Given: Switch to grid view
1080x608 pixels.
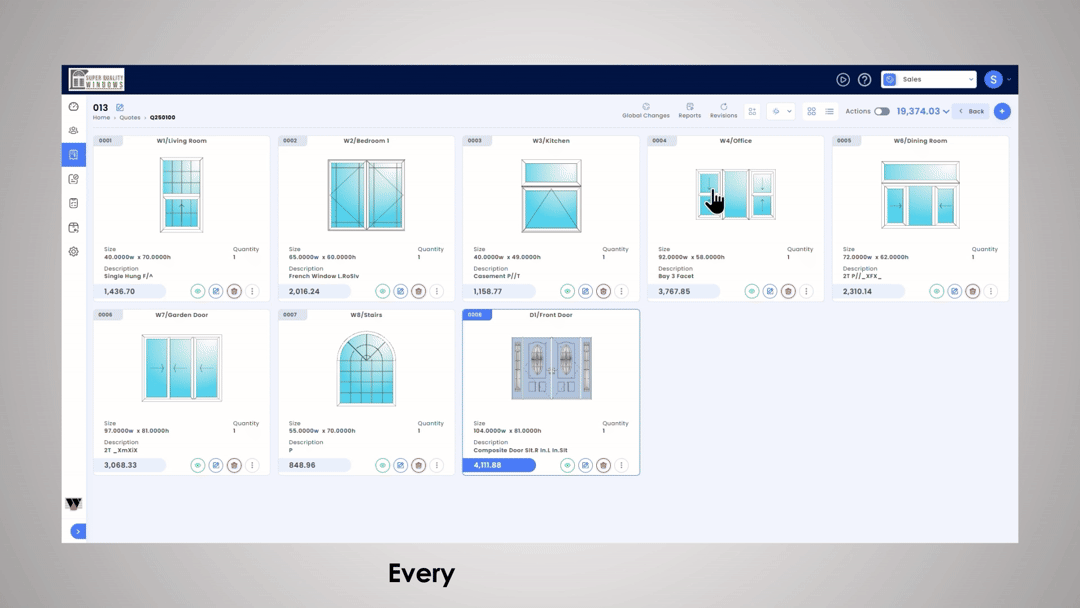Looking at the screenshot, I should (x=811, y=112).
